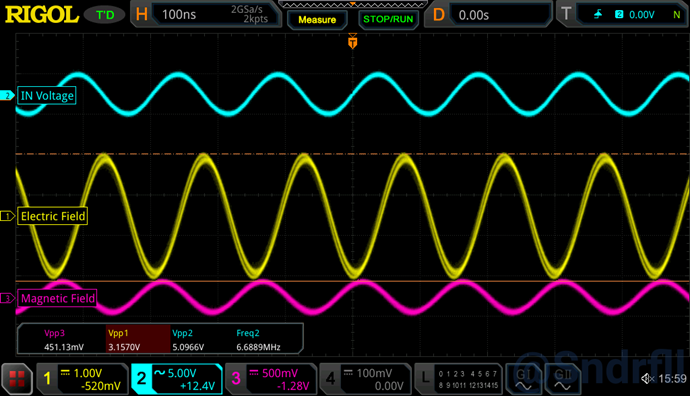Screen dimensions: 690x396
Task: Open the red grid function menu icon
Action: pyautogui.click(x=17, y=379)
